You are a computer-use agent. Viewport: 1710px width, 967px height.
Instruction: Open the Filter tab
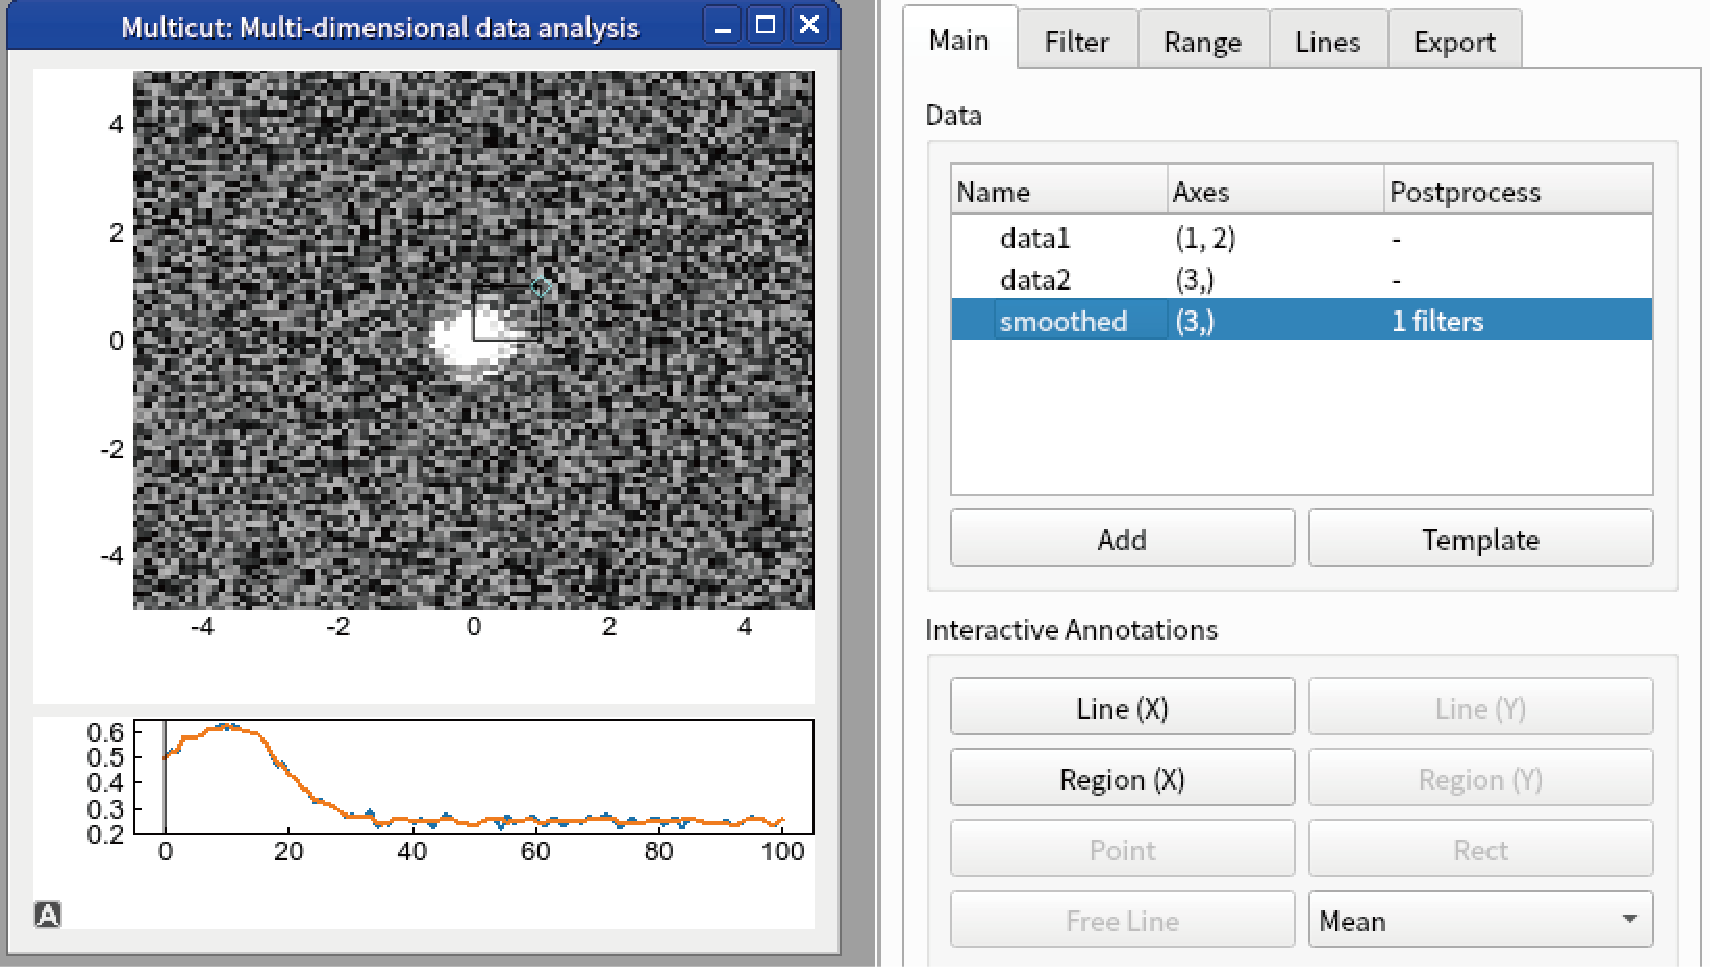(1077, 41)
